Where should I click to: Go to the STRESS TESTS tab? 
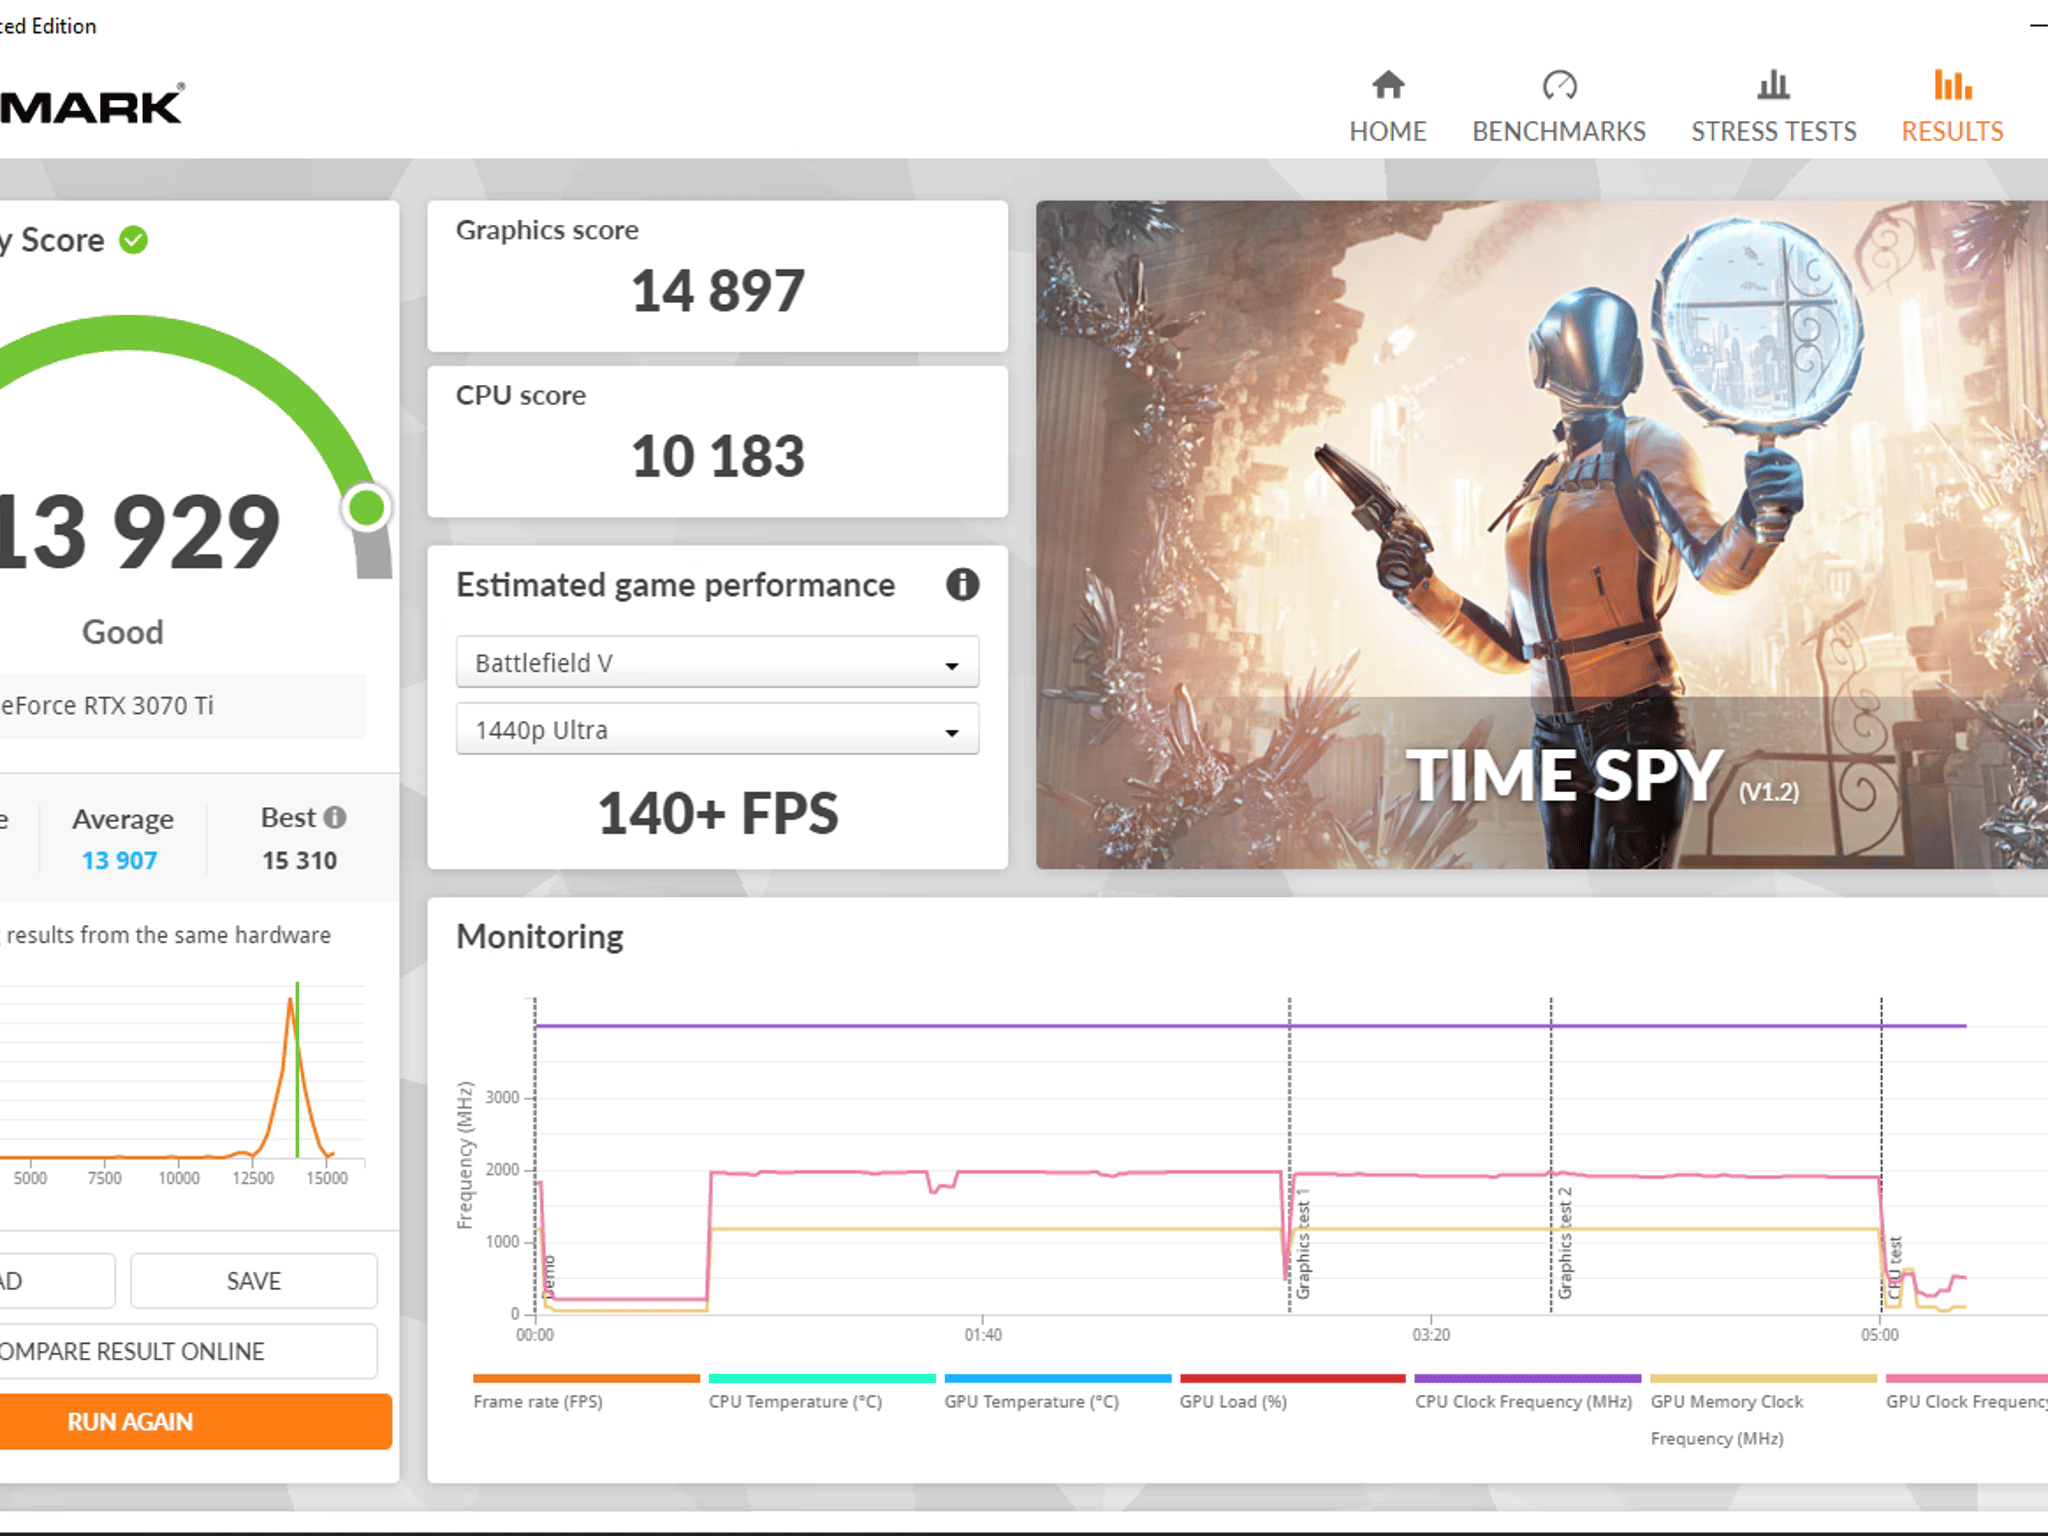(x=1773, y=107)
